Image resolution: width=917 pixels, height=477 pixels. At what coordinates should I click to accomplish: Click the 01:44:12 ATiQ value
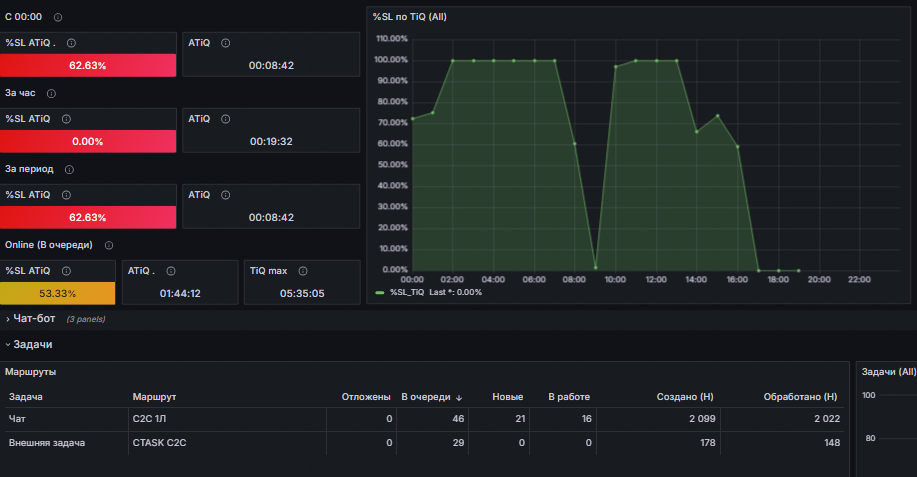[180, 293]
